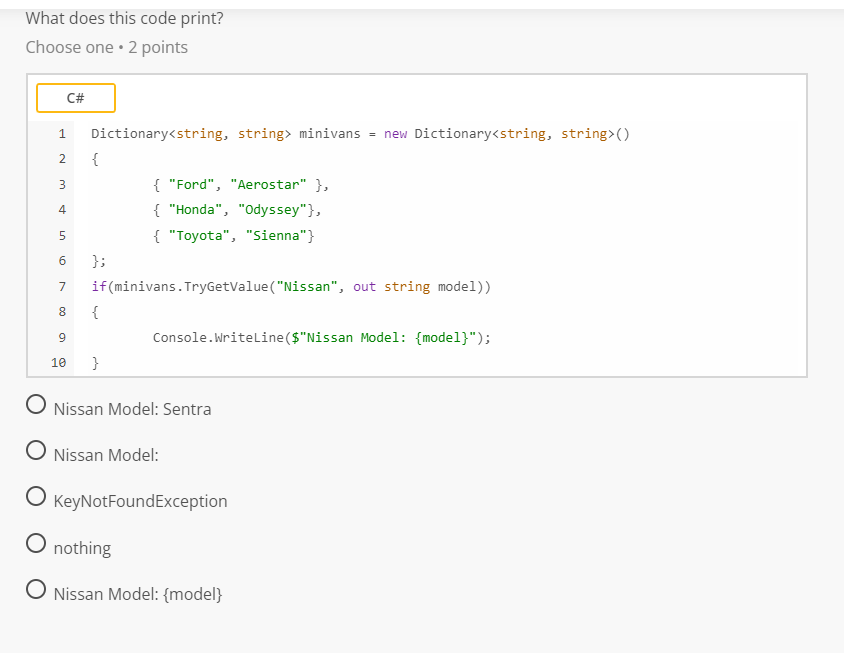Click the "Choose one • 2 points" text

click(x=107, y=47)
